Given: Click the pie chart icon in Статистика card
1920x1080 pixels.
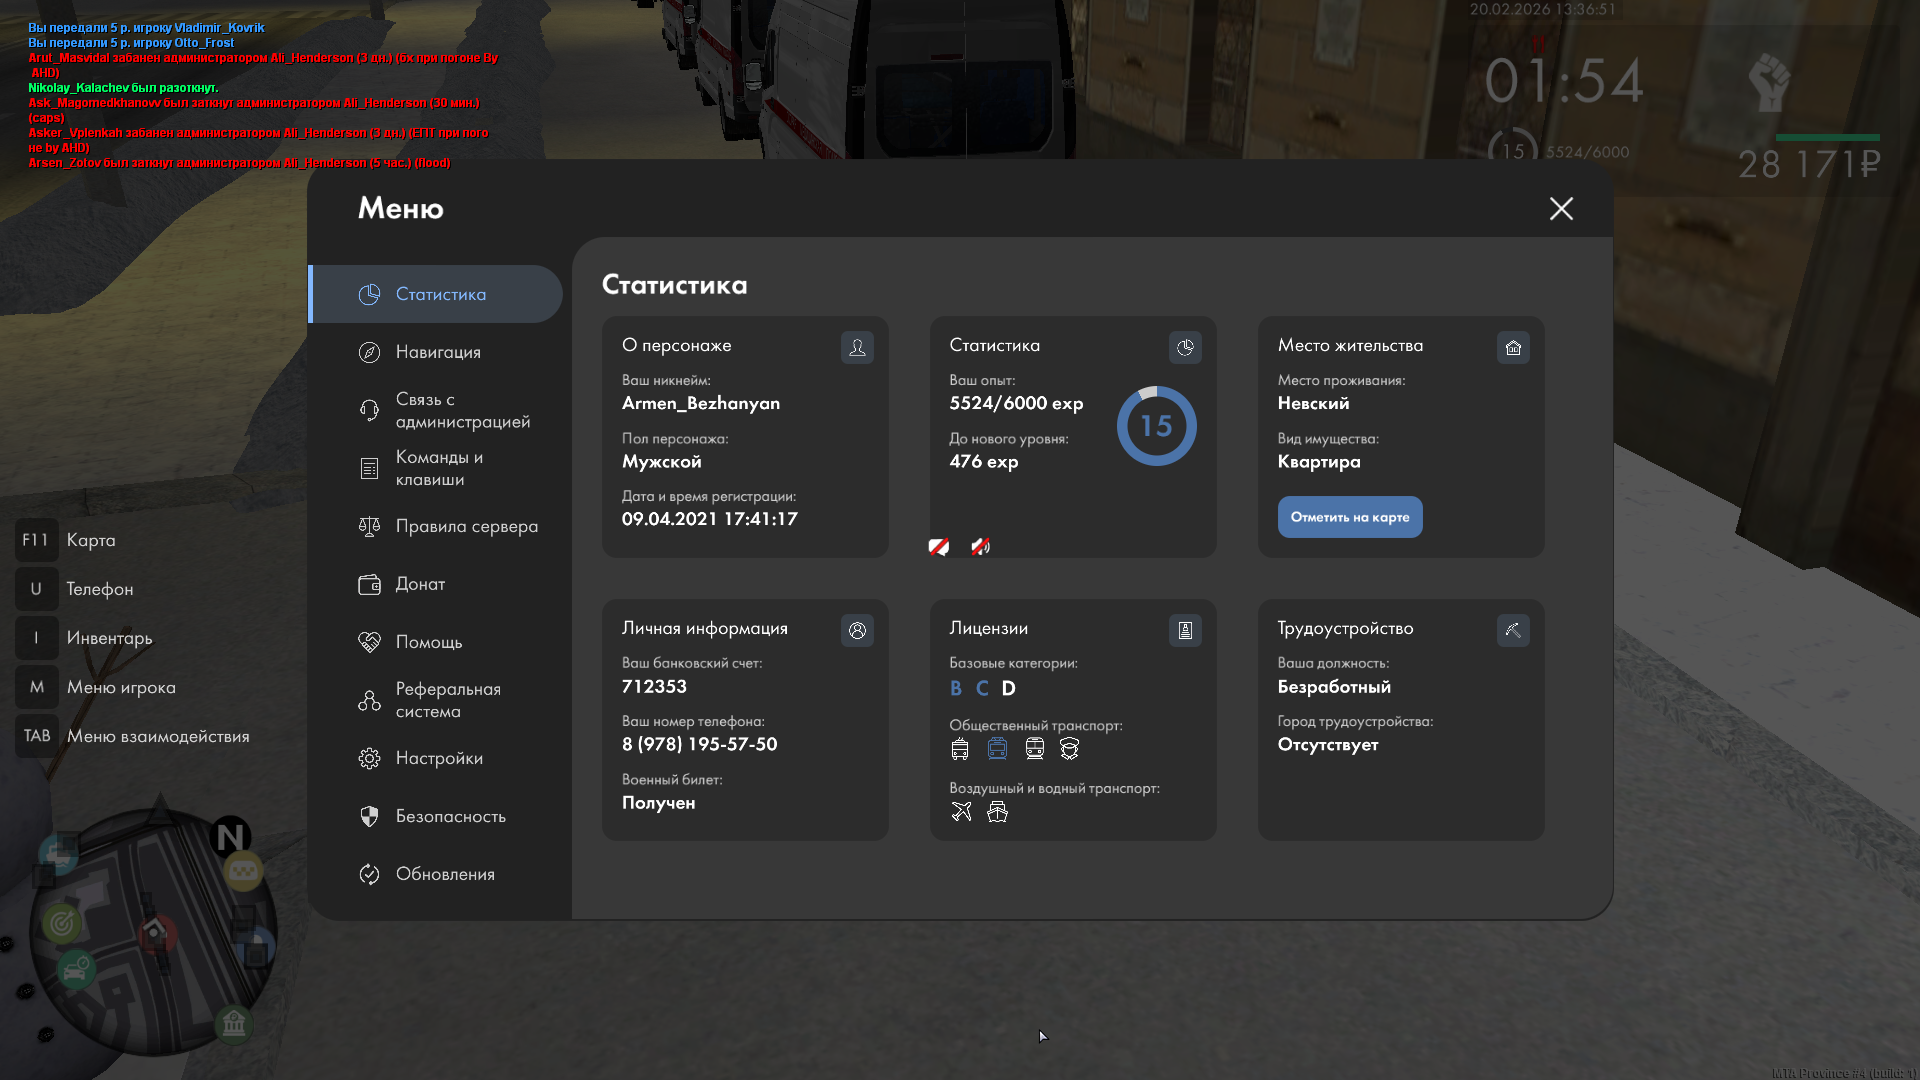Looking at the screenshot, I should pos(1185,347).
